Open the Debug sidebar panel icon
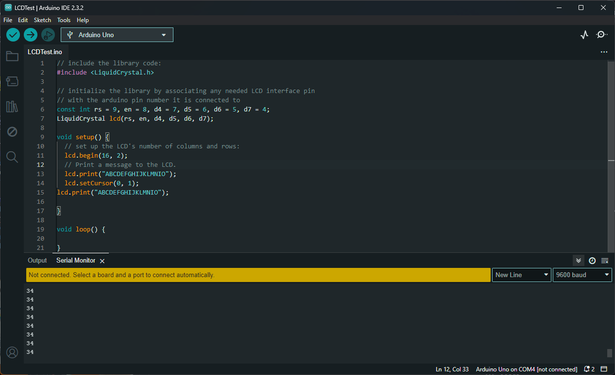The height and width of the screenshot is (375, 615). (12, 131)
